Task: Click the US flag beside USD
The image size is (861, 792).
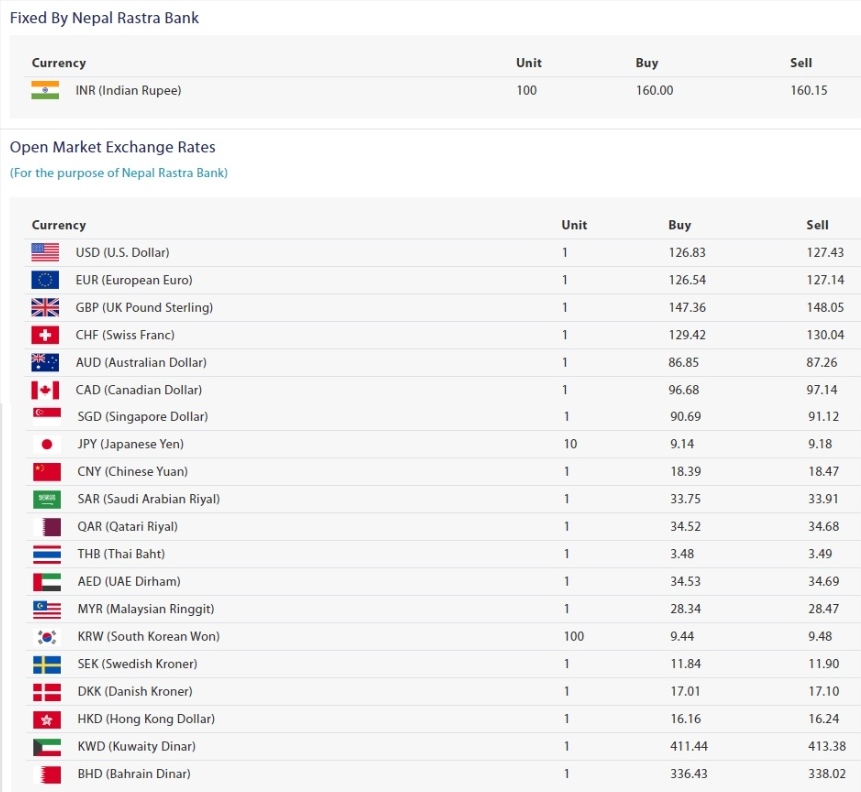Action: pyautogui.click(x=45, y=253)
